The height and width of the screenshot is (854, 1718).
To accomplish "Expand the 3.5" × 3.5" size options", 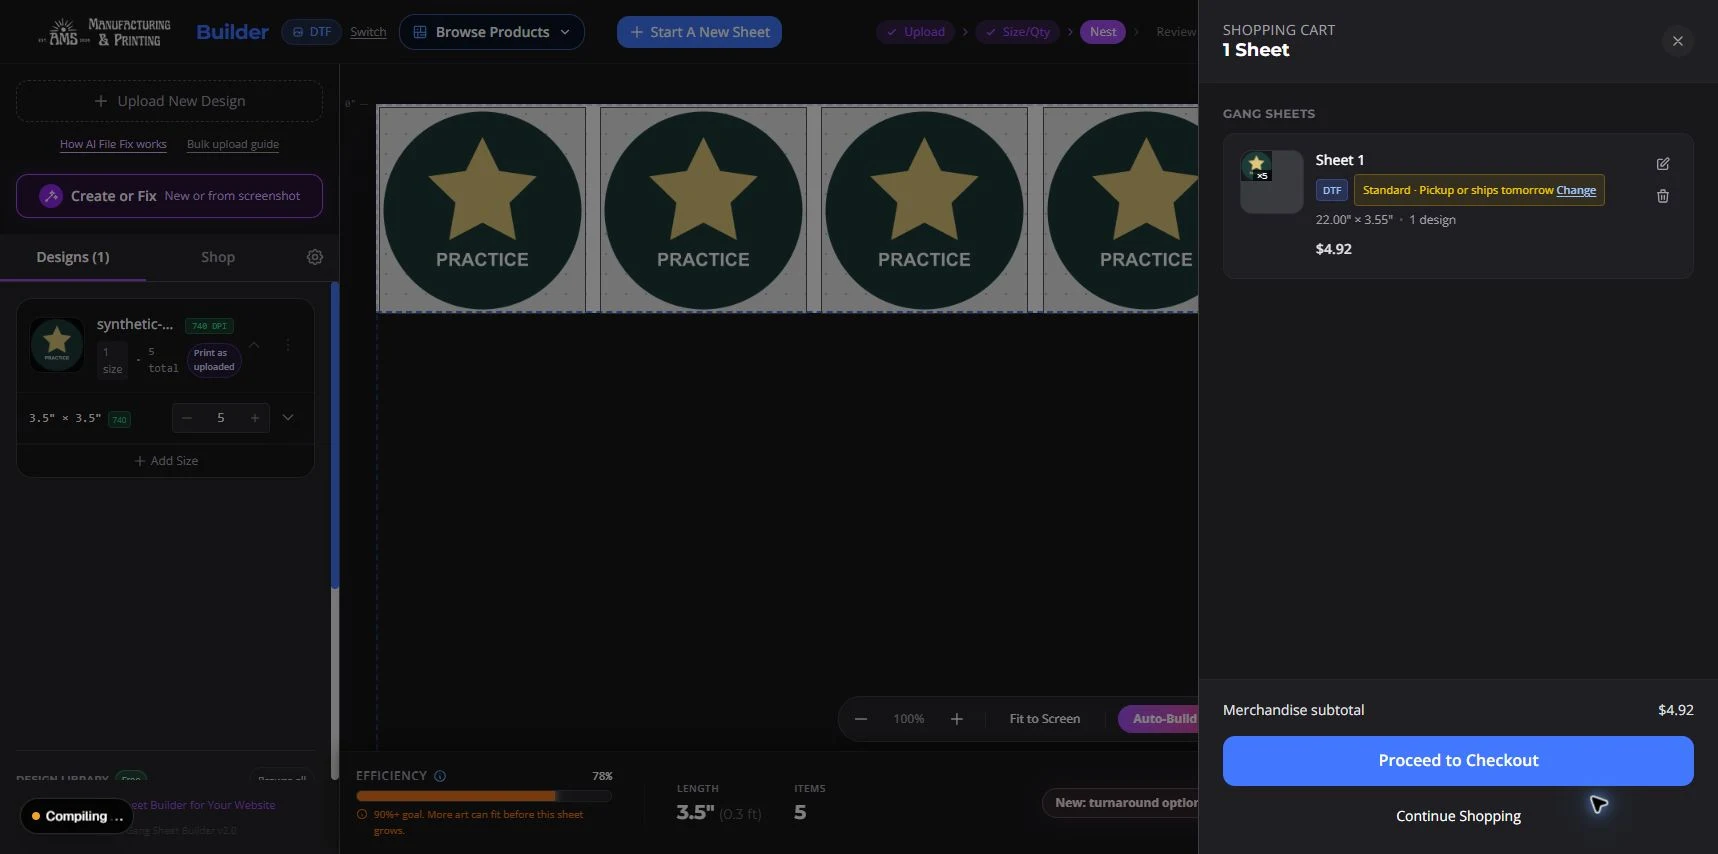I will (288, 418).
